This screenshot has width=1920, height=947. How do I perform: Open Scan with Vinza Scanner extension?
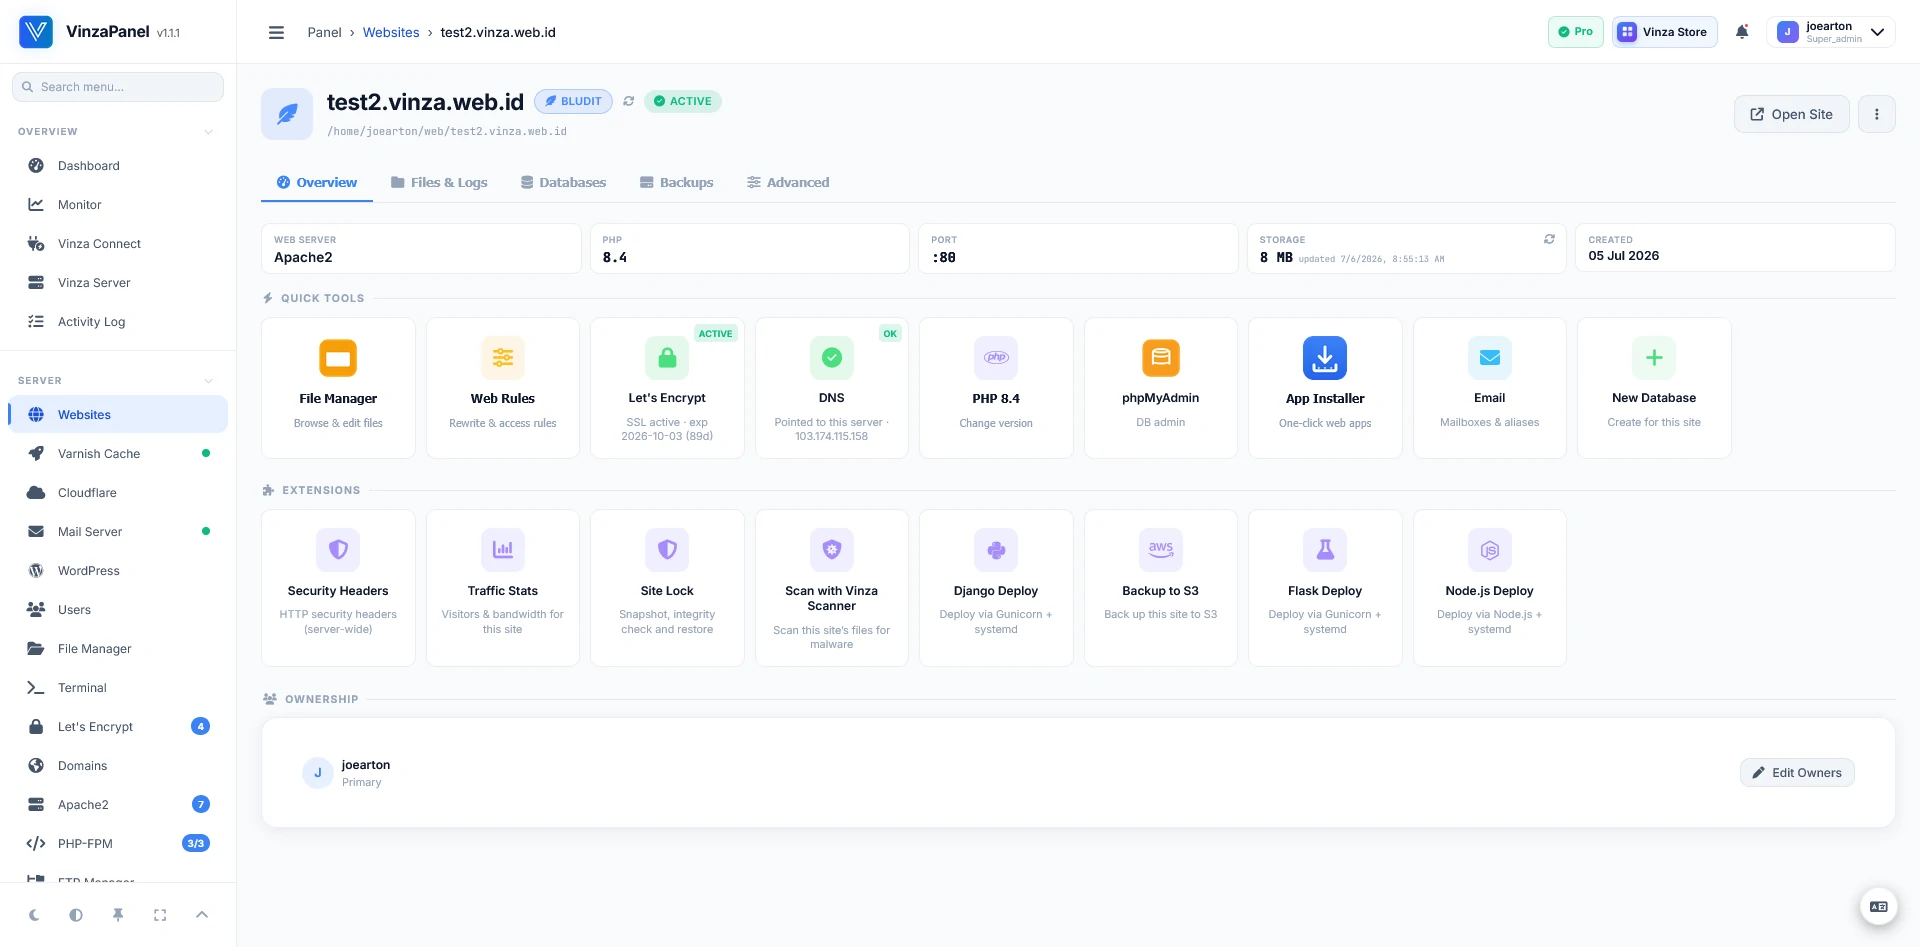click(x=832, y=588)
